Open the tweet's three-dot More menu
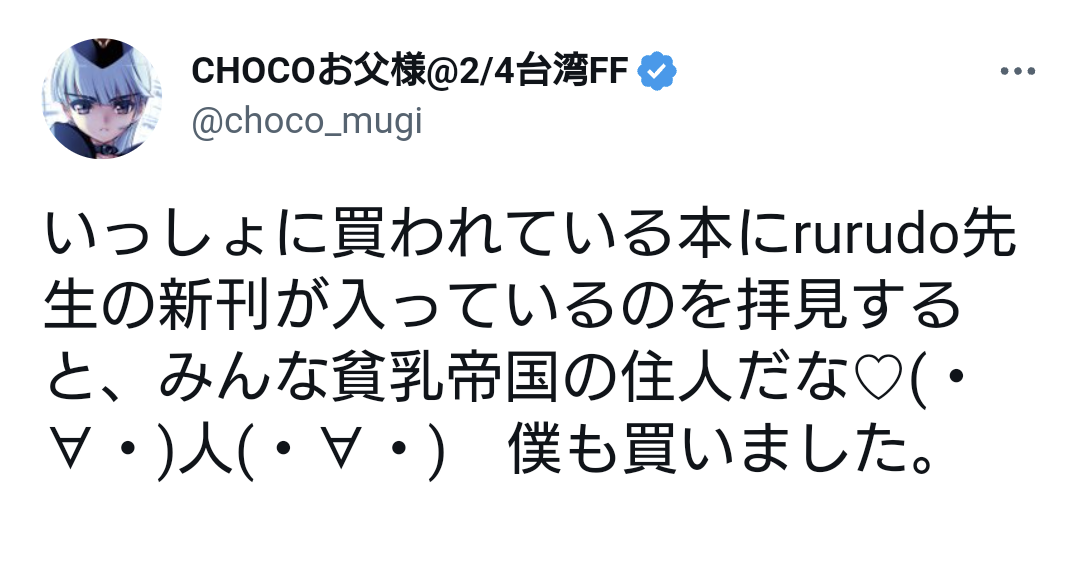This screenshot has height=562, width=1080. click(1017, 72)
